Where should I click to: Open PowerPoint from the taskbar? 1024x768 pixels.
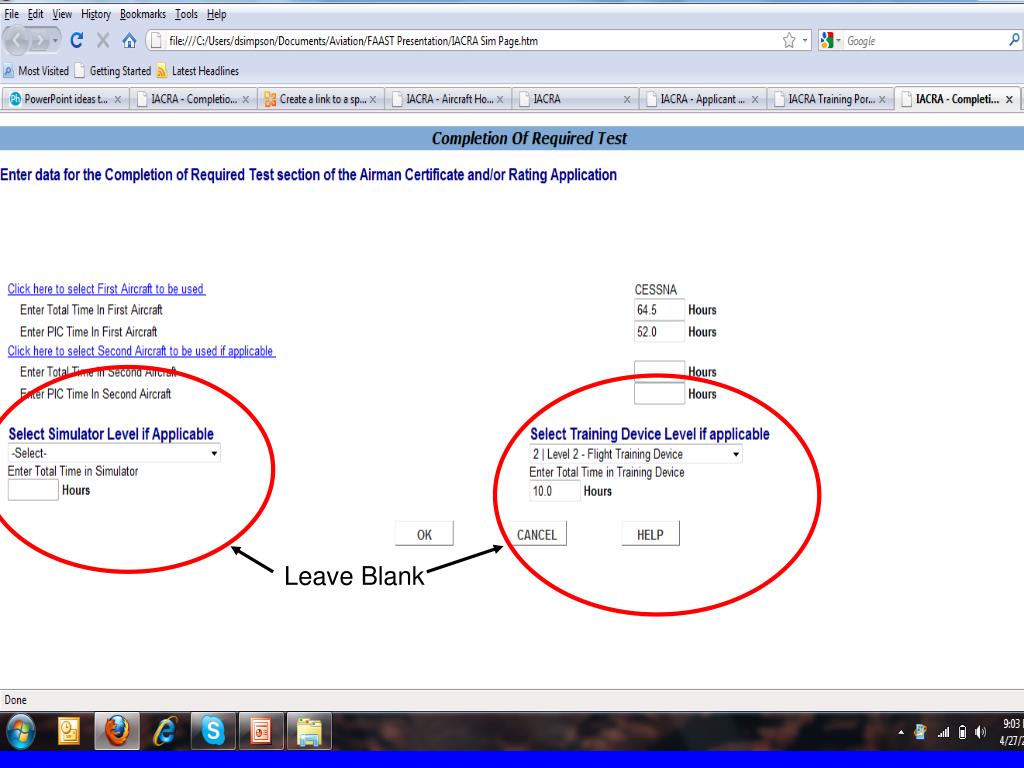coord(261,731)
